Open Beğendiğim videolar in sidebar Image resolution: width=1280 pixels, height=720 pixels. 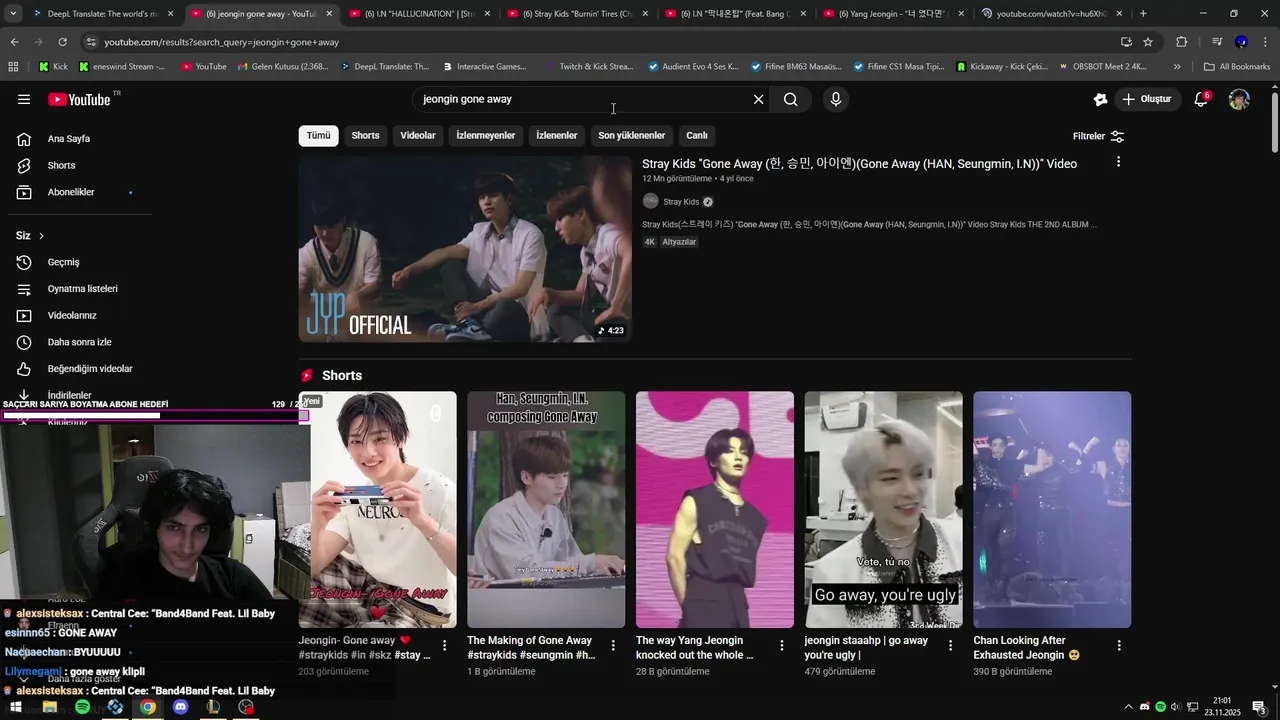(x=90, y=369)
